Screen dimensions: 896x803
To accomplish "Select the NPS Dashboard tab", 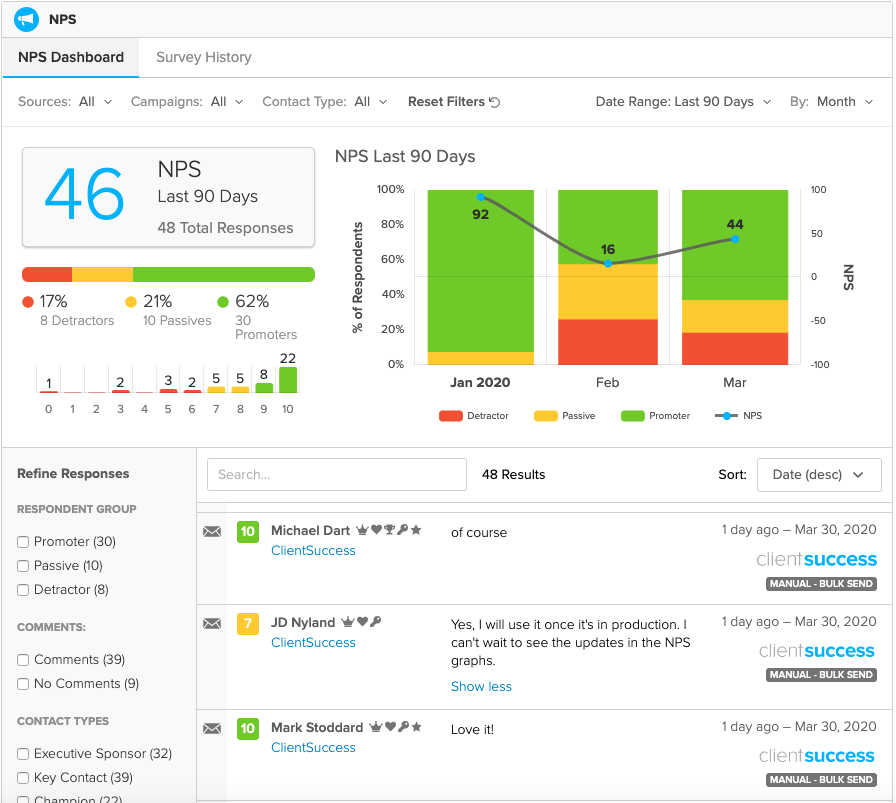I will tap(71, 57).
